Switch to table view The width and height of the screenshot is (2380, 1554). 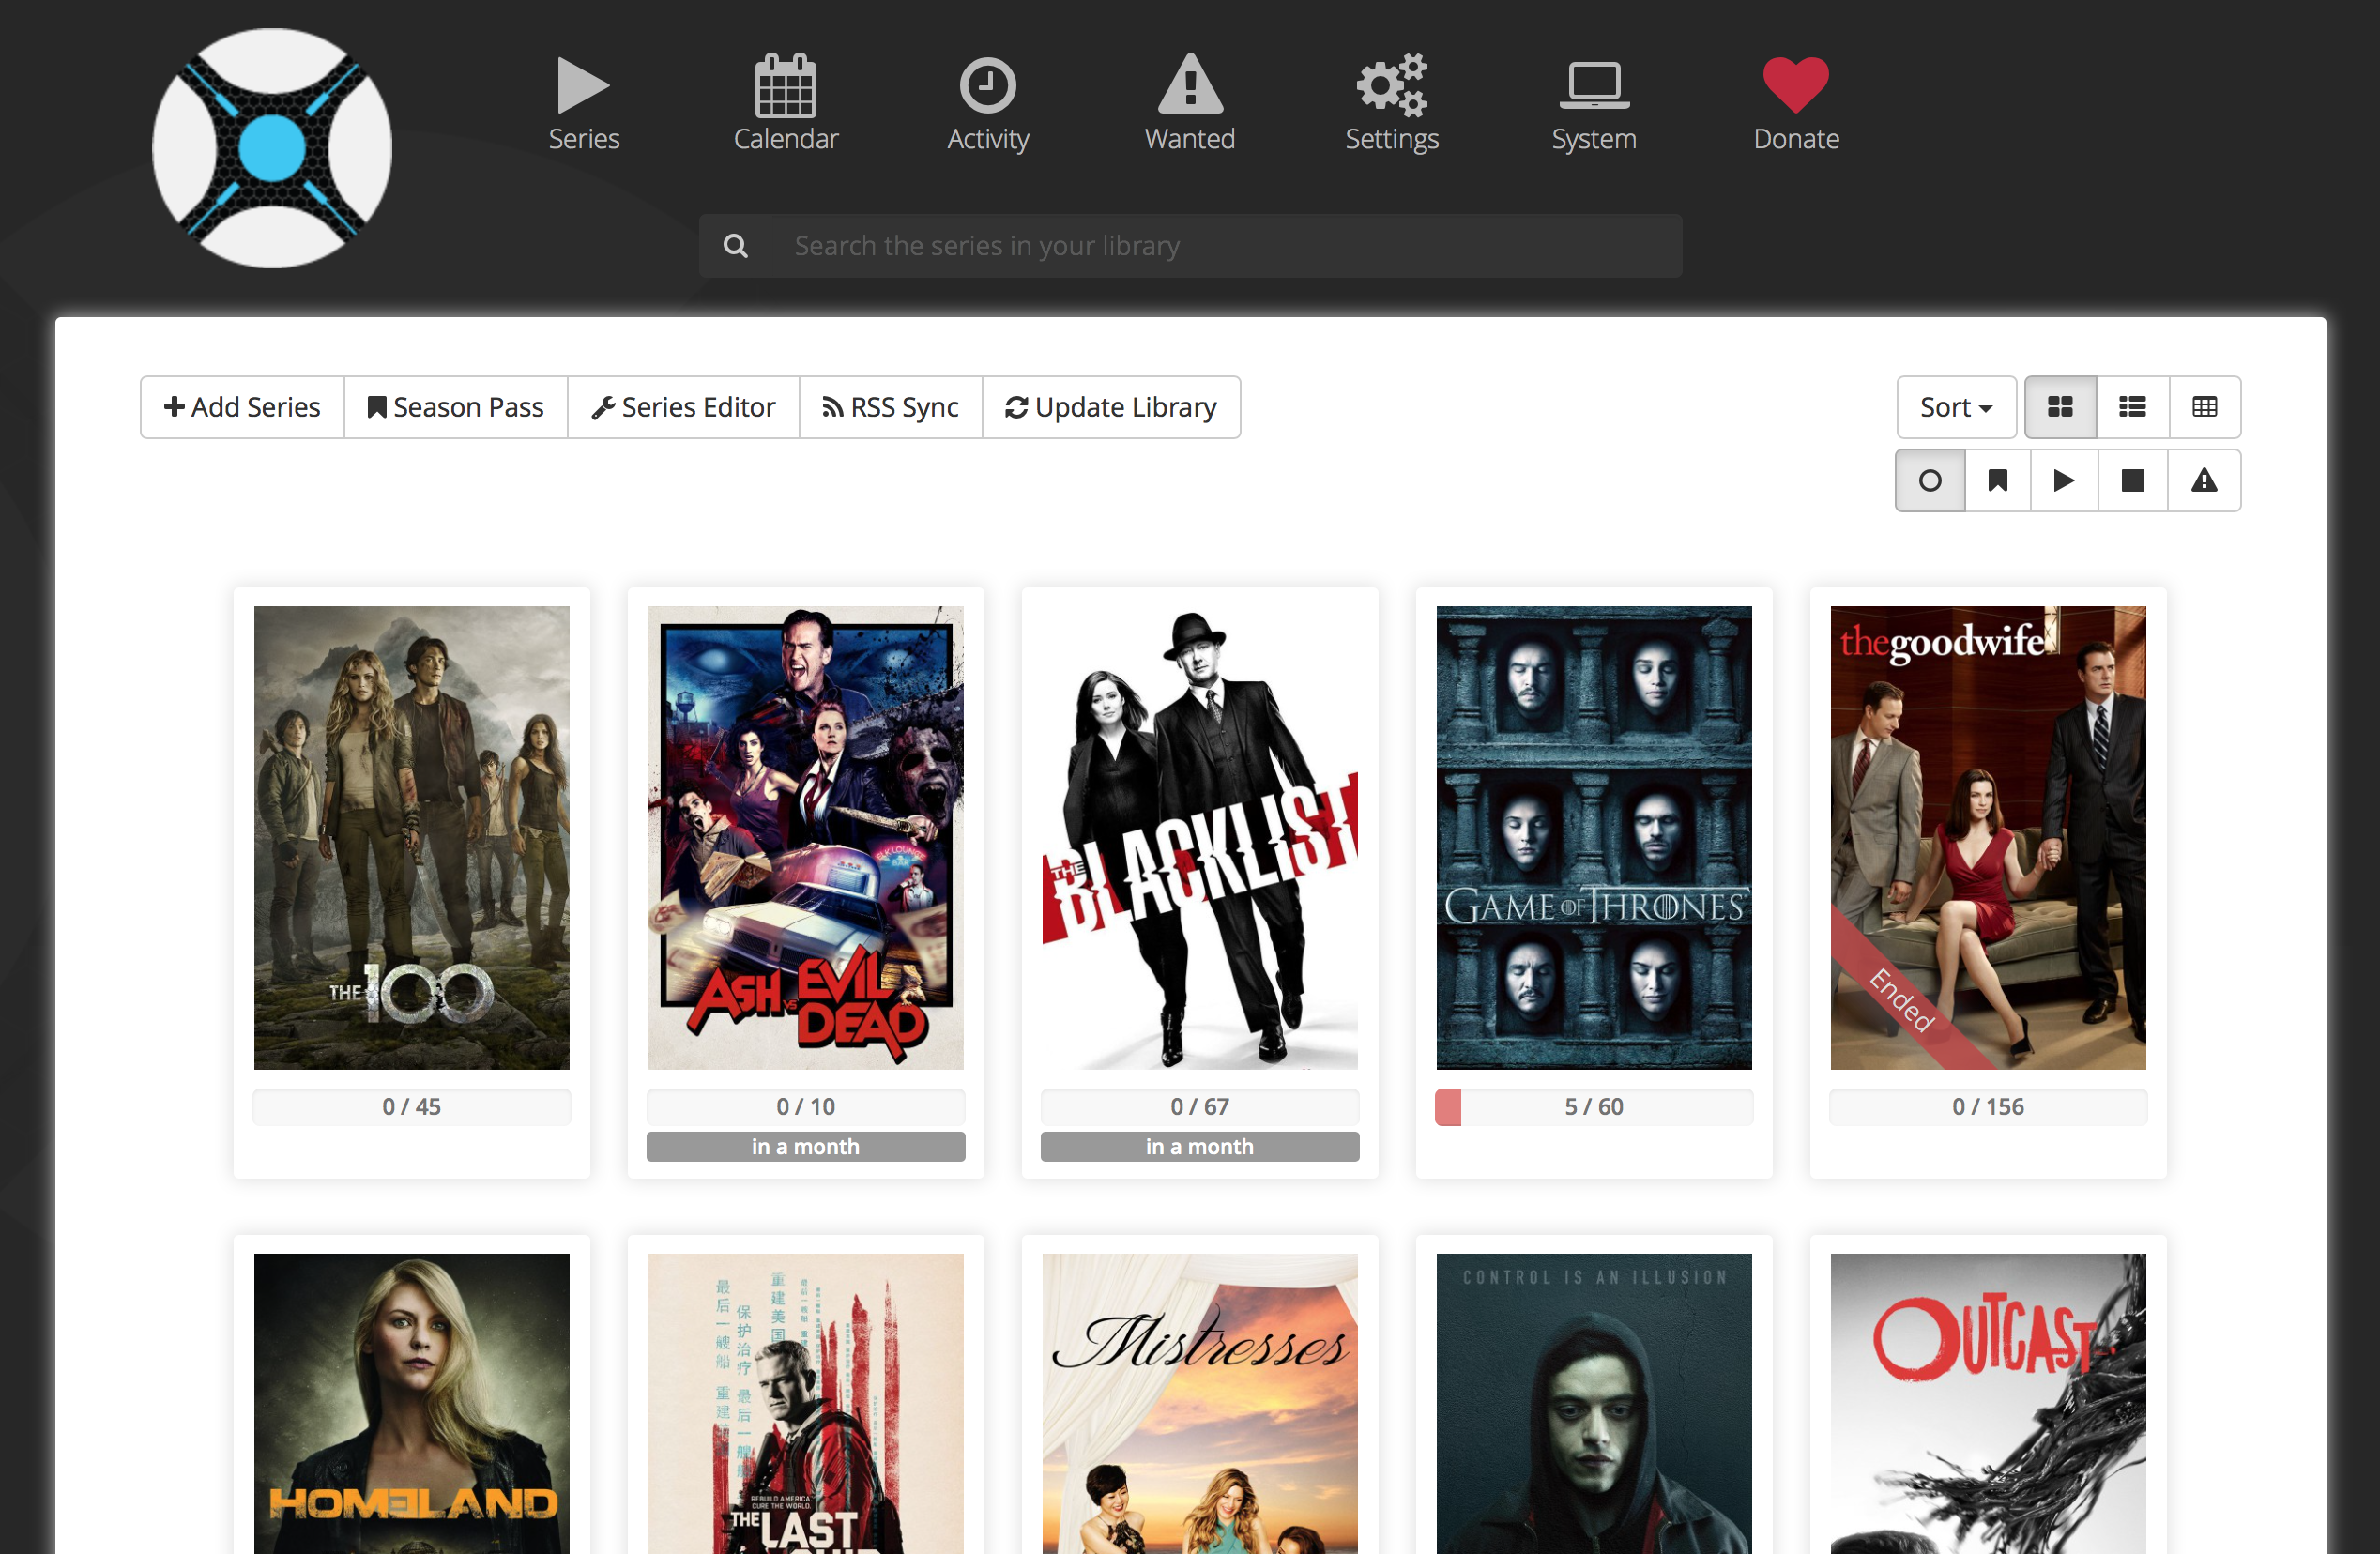pos(2204,407)
